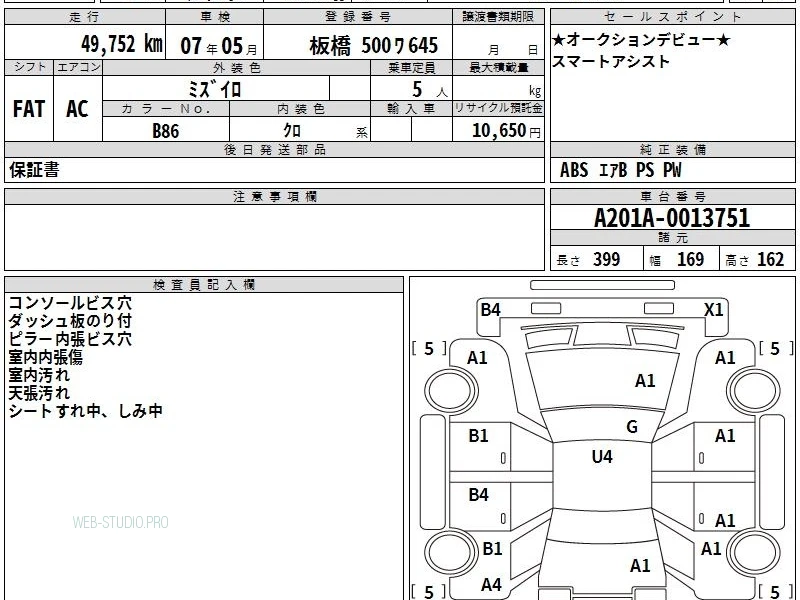Image resolution: width=800 pixels, height=600 pixels.
Task: Click the セールスポイント header
Action: (672, 17)
